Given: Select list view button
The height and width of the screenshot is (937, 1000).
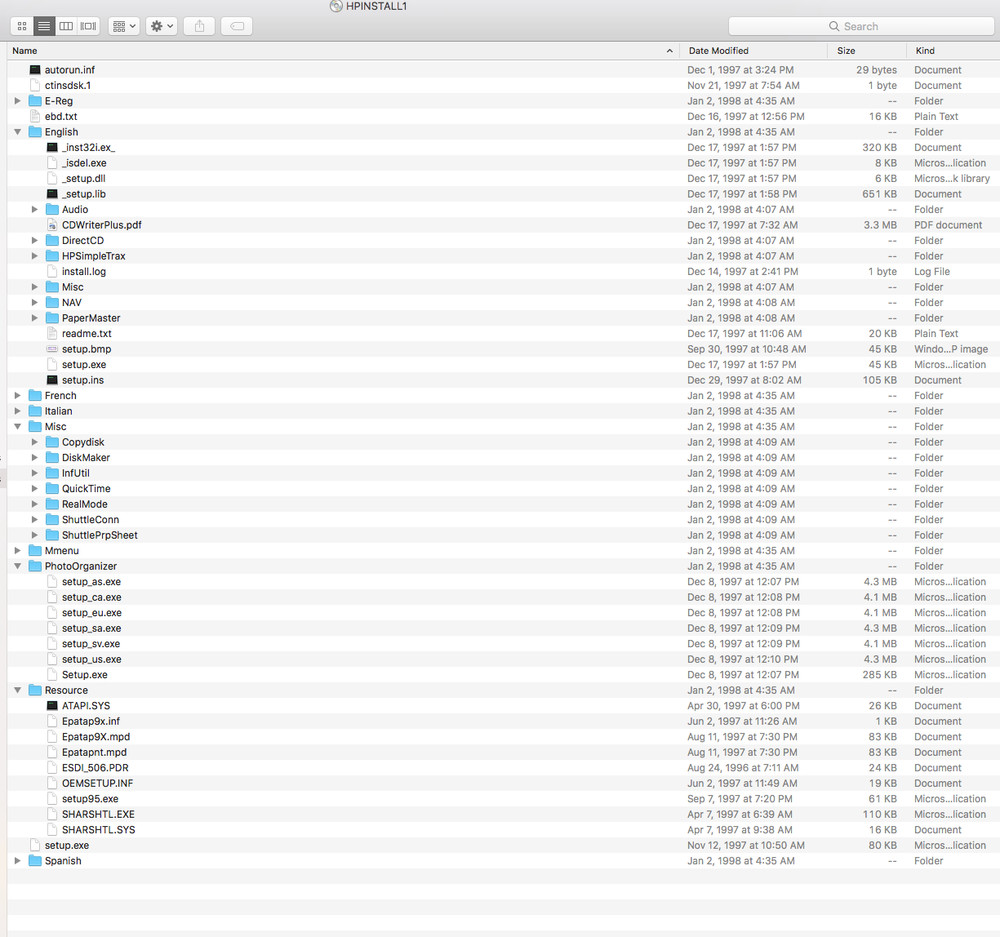Looking at the screenshot, I should 44,26.
